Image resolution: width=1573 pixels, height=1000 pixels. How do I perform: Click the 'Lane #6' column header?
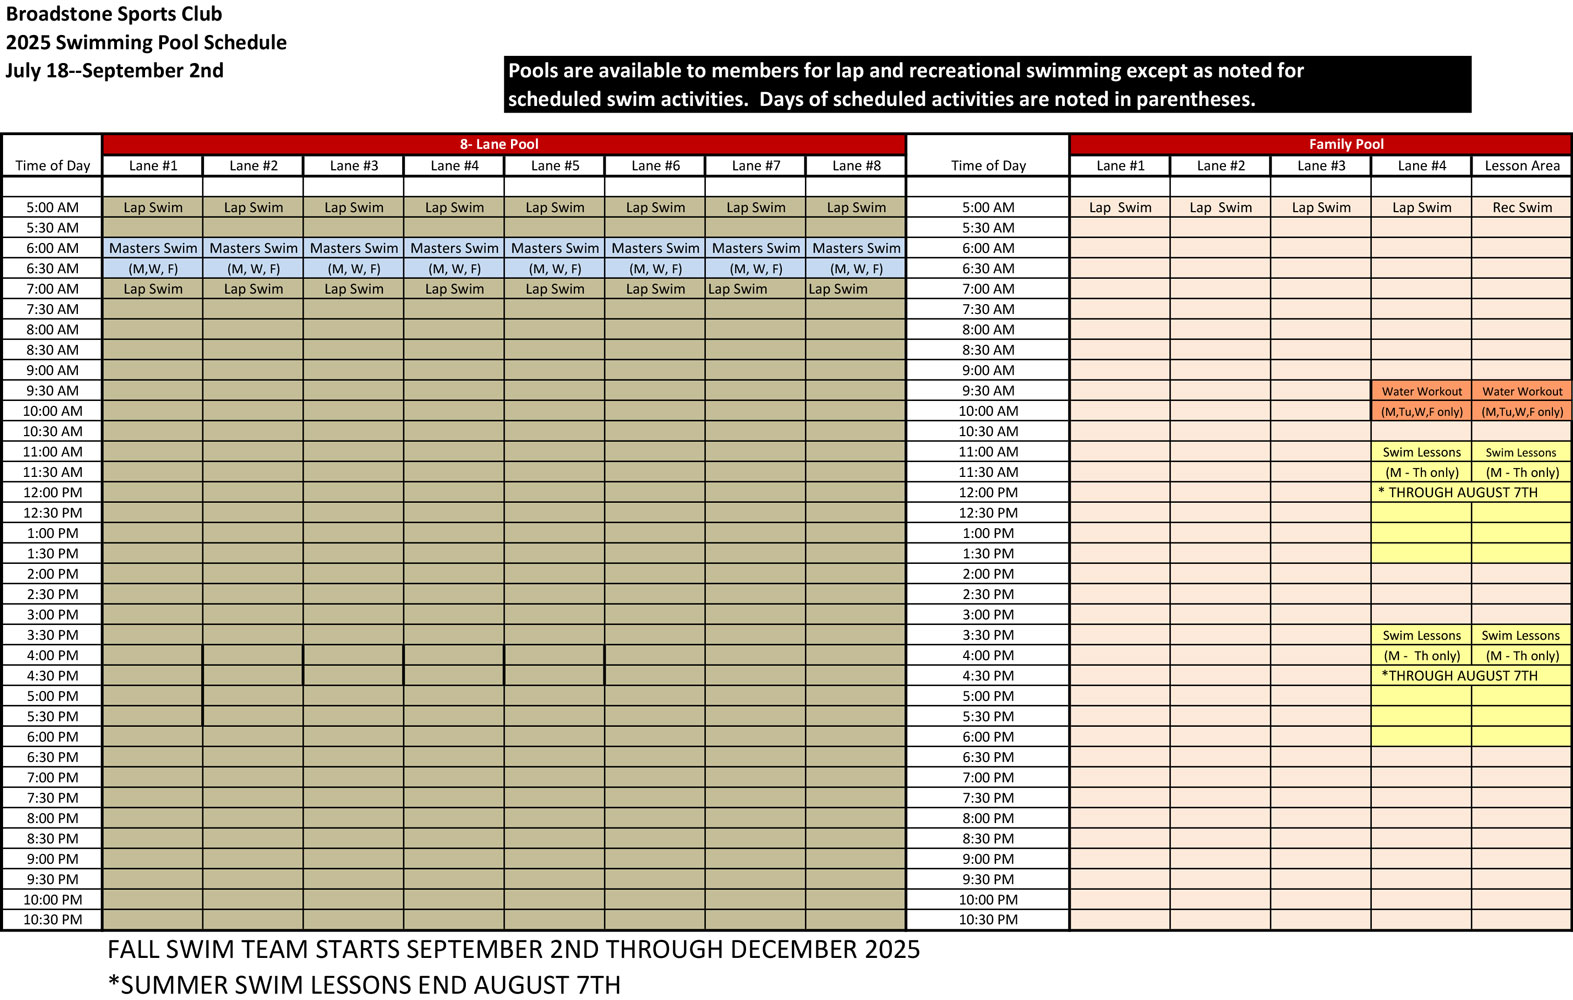tap(655, 166)
